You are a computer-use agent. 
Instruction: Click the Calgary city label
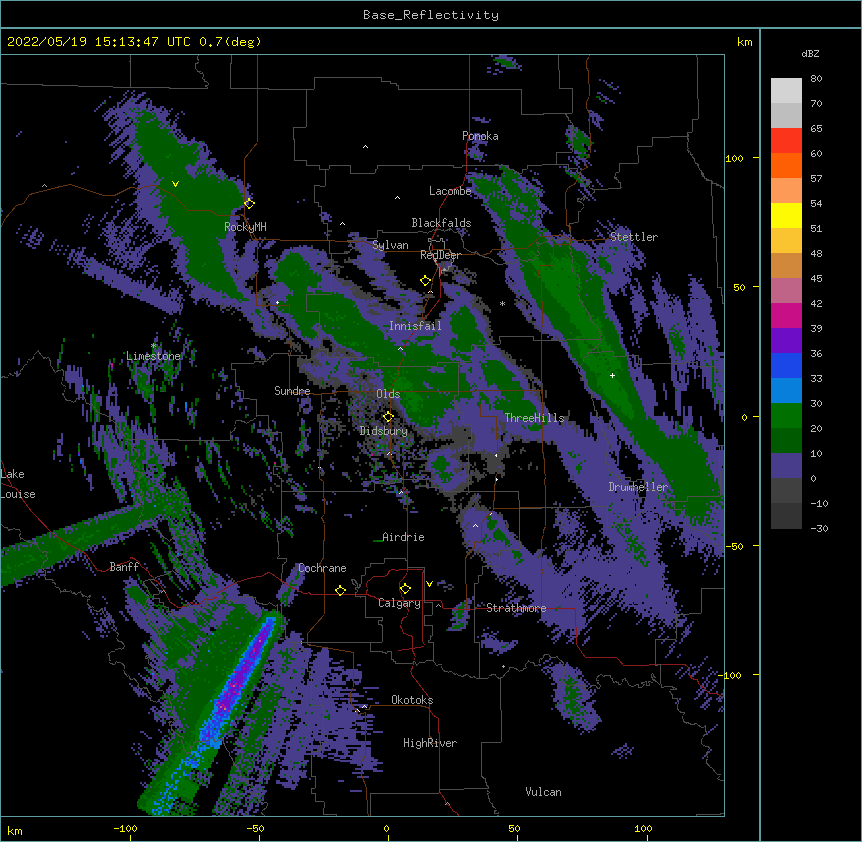[x=399, y=603]
